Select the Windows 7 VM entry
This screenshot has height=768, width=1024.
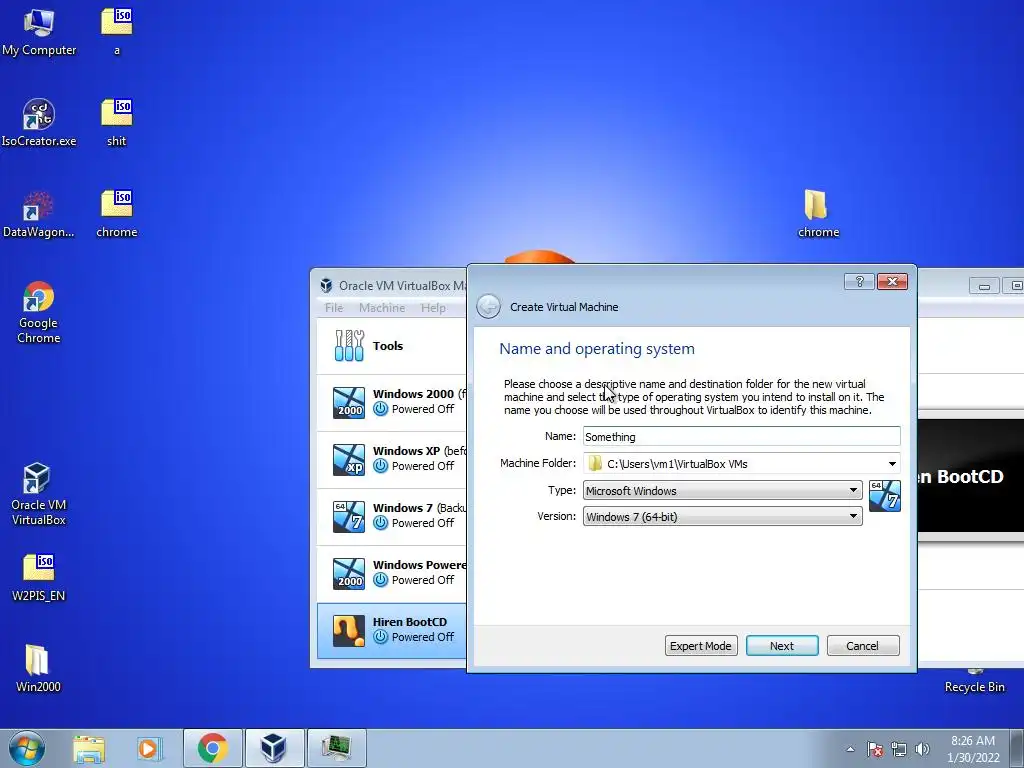[392, 516]
